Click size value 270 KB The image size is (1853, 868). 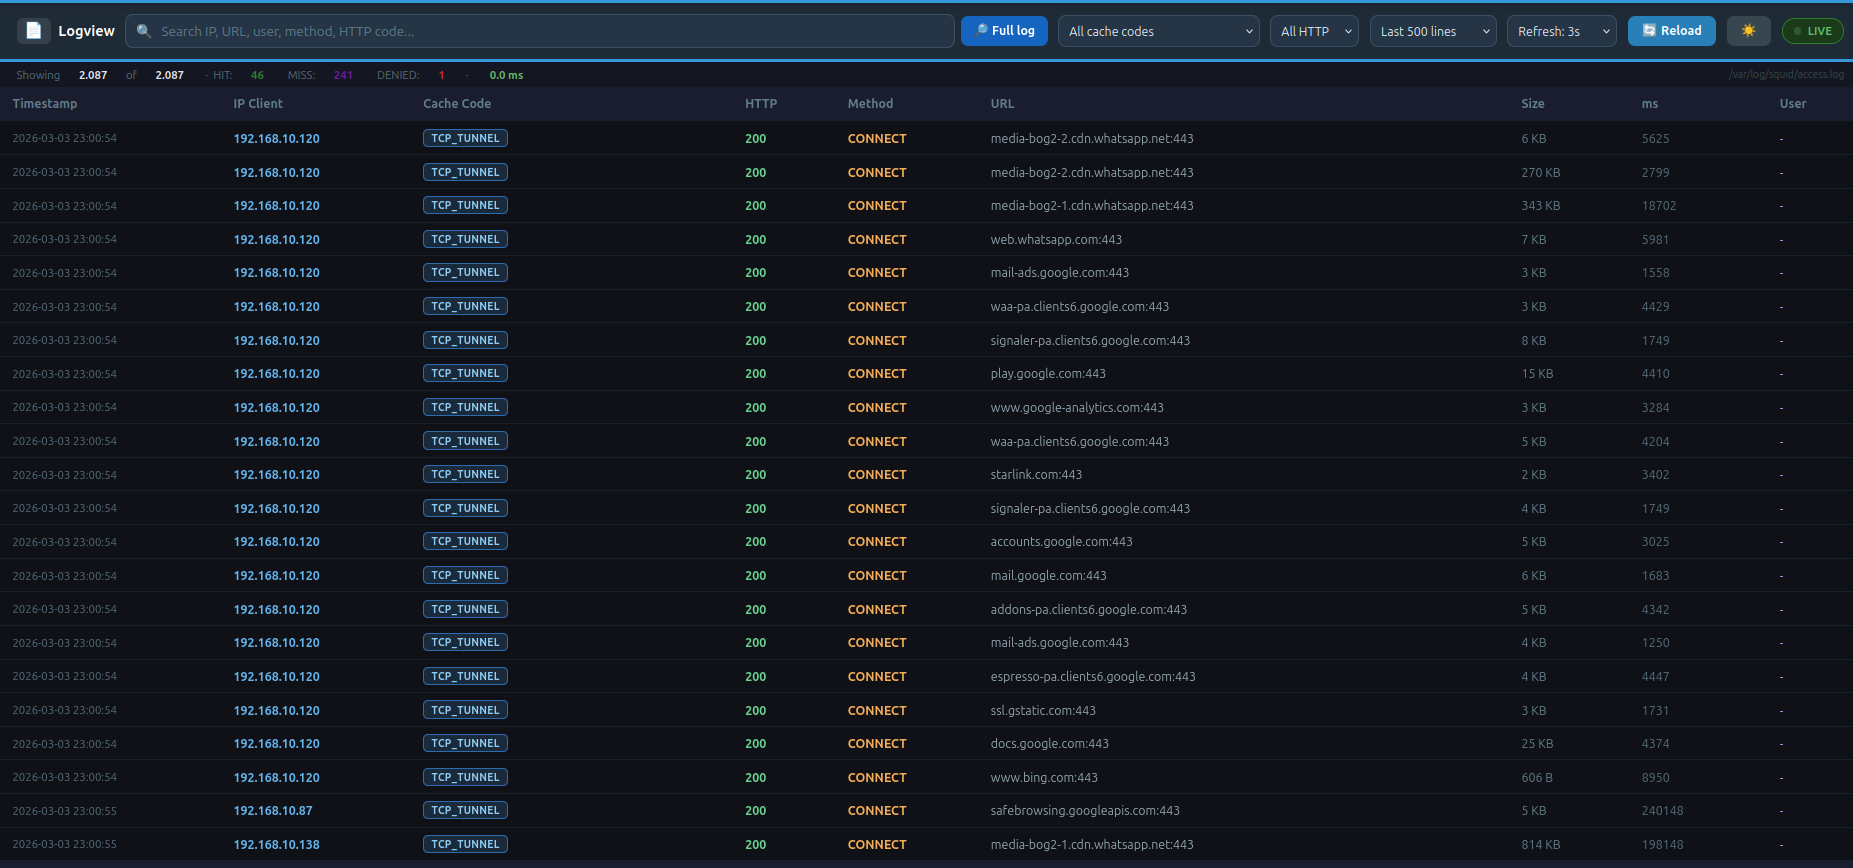(x=1540, y=173)
